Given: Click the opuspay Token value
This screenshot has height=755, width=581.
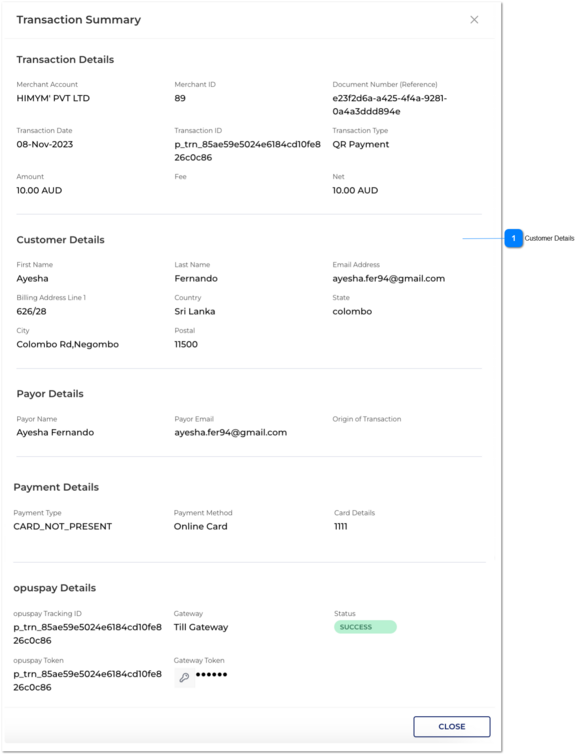Looking at the screenshot, I should click(87, 680).
